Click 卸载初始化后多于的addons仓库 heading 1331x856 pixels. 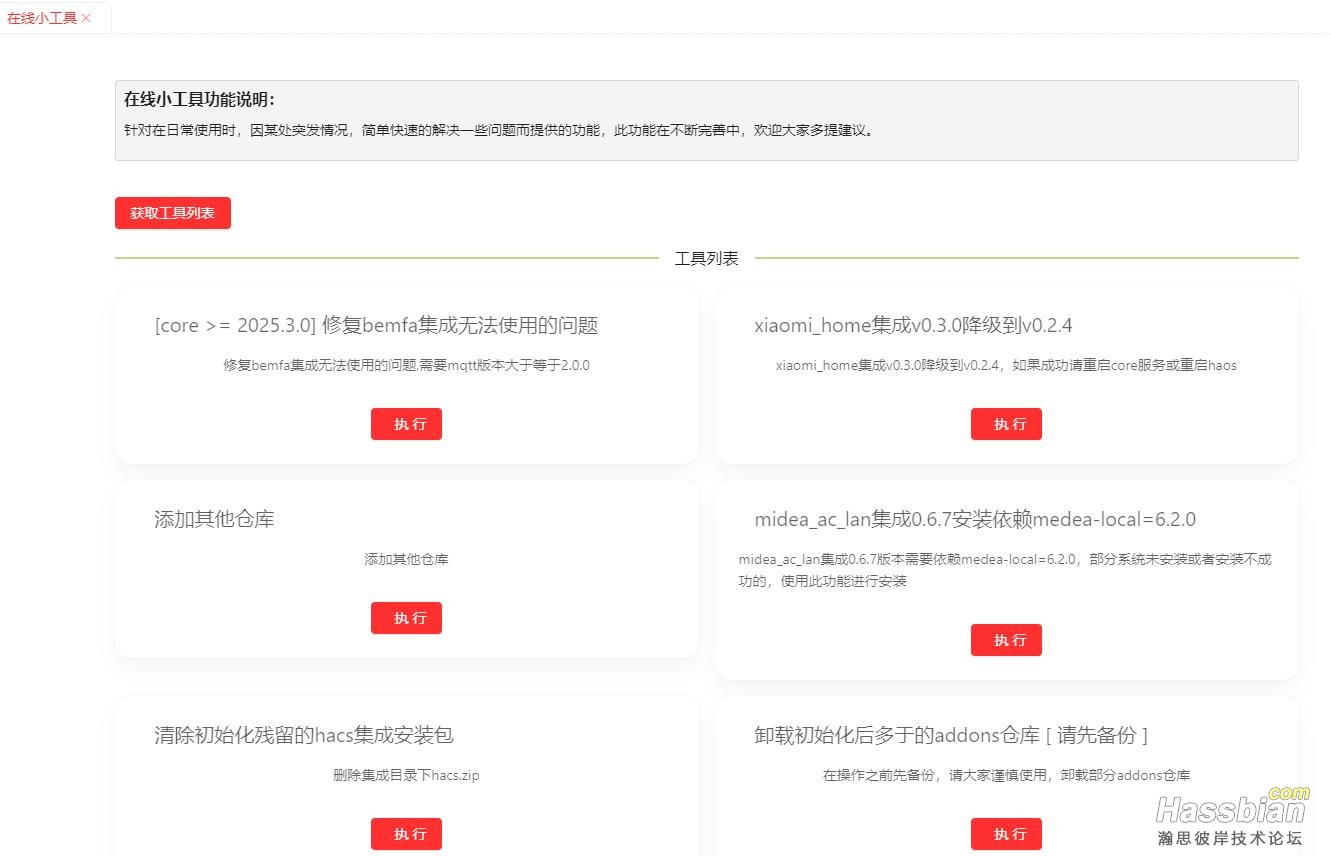point(951,735)
